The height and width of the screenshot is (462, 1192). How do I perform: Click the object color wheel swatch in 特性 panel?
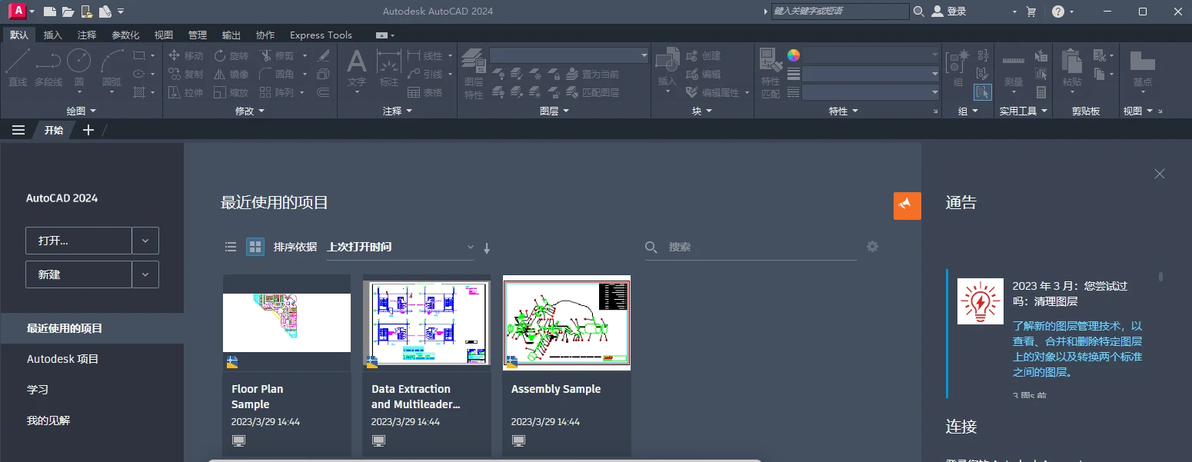[x=794, y=55]
